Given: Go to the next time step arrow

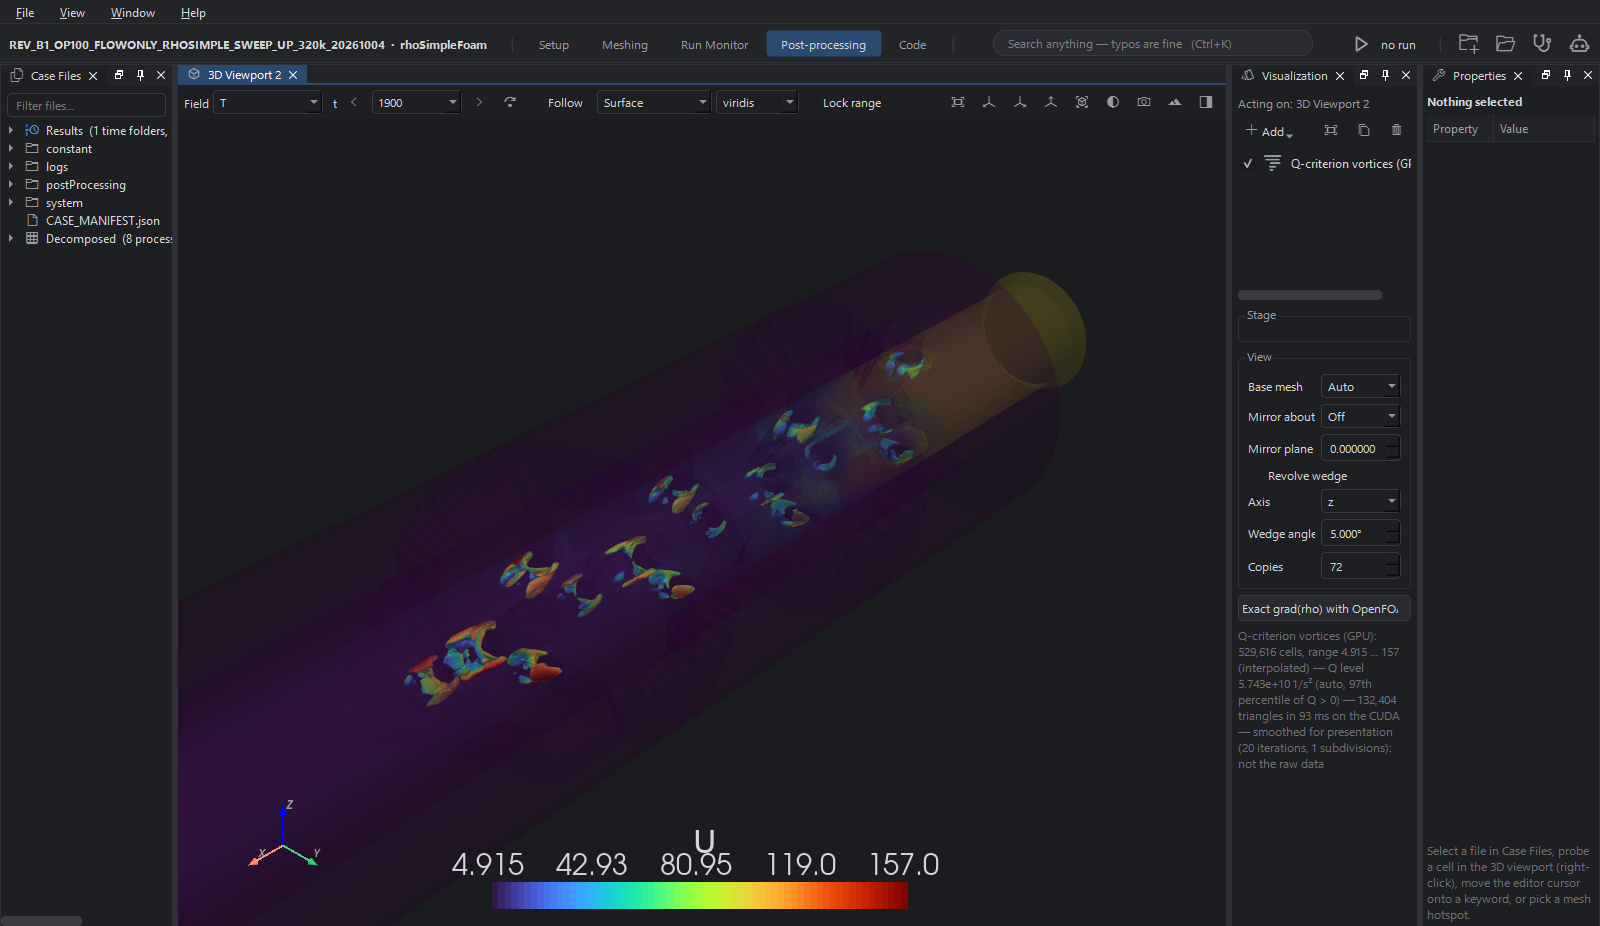Looking at the screenshot, I should pos(479,102).
